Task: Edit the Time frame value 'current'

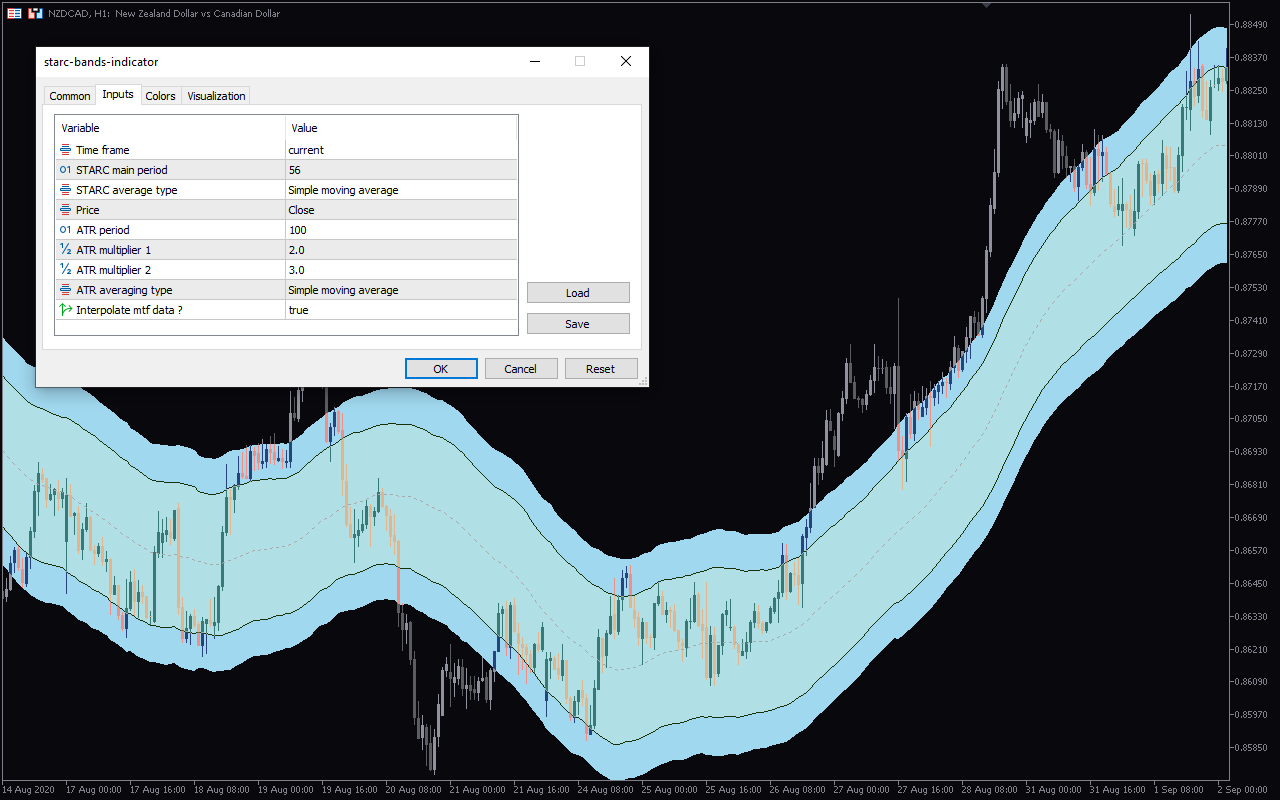Action: 401,150
